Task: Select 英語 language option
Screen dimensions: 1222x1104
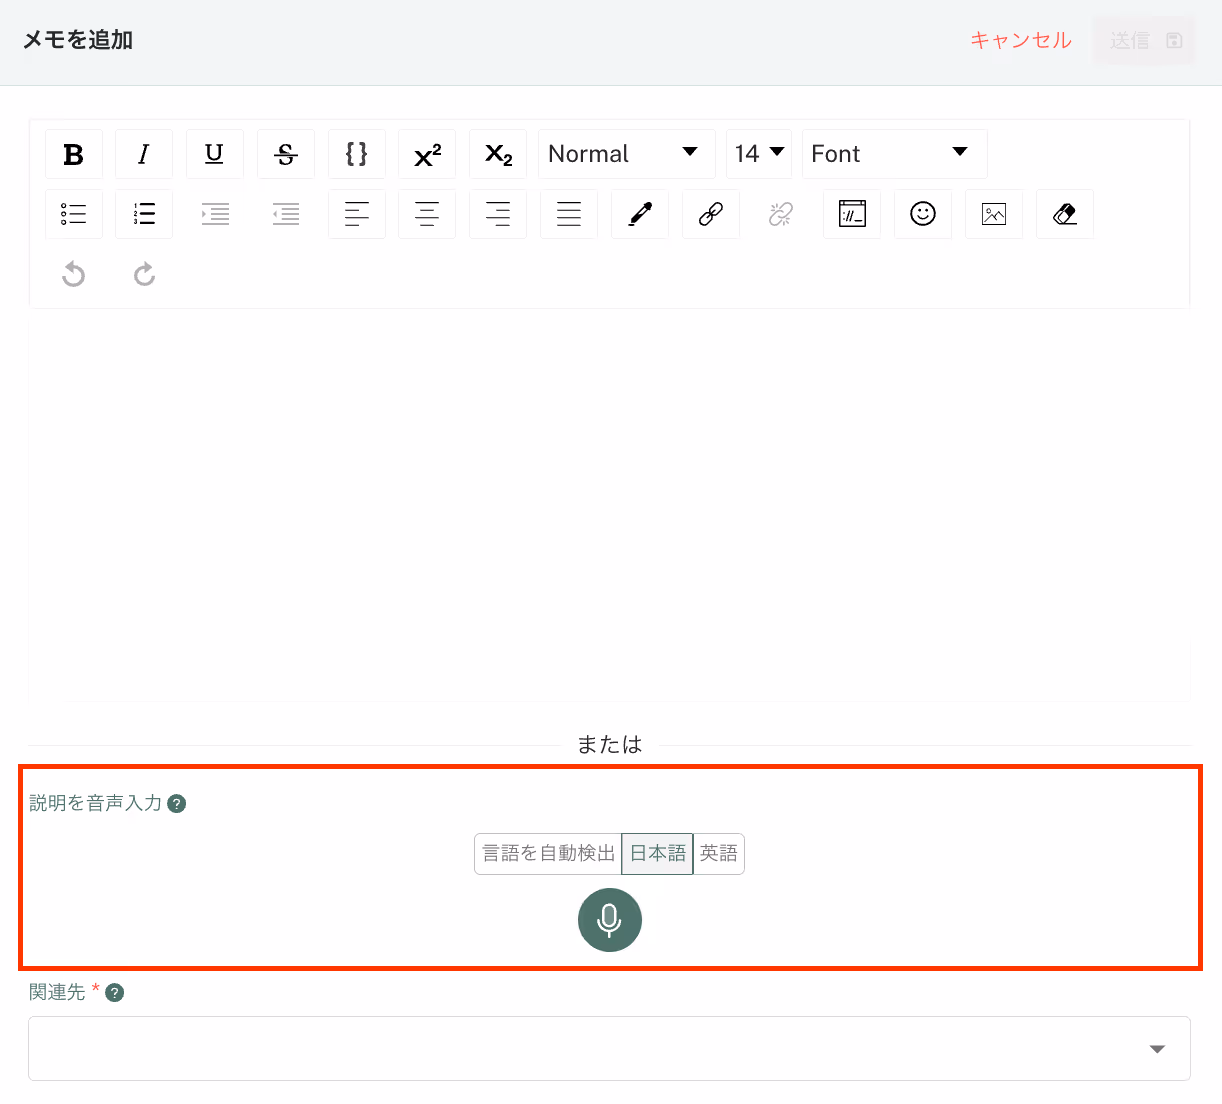Action: click(718, 854)
